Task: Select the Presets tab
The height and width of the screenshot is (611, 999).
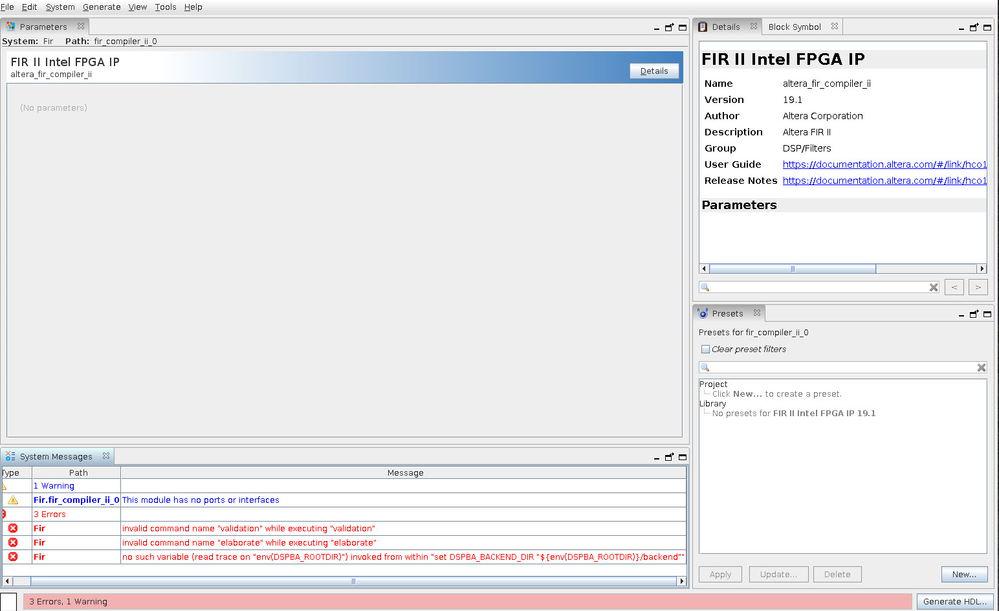Action: tap(728, 313)
